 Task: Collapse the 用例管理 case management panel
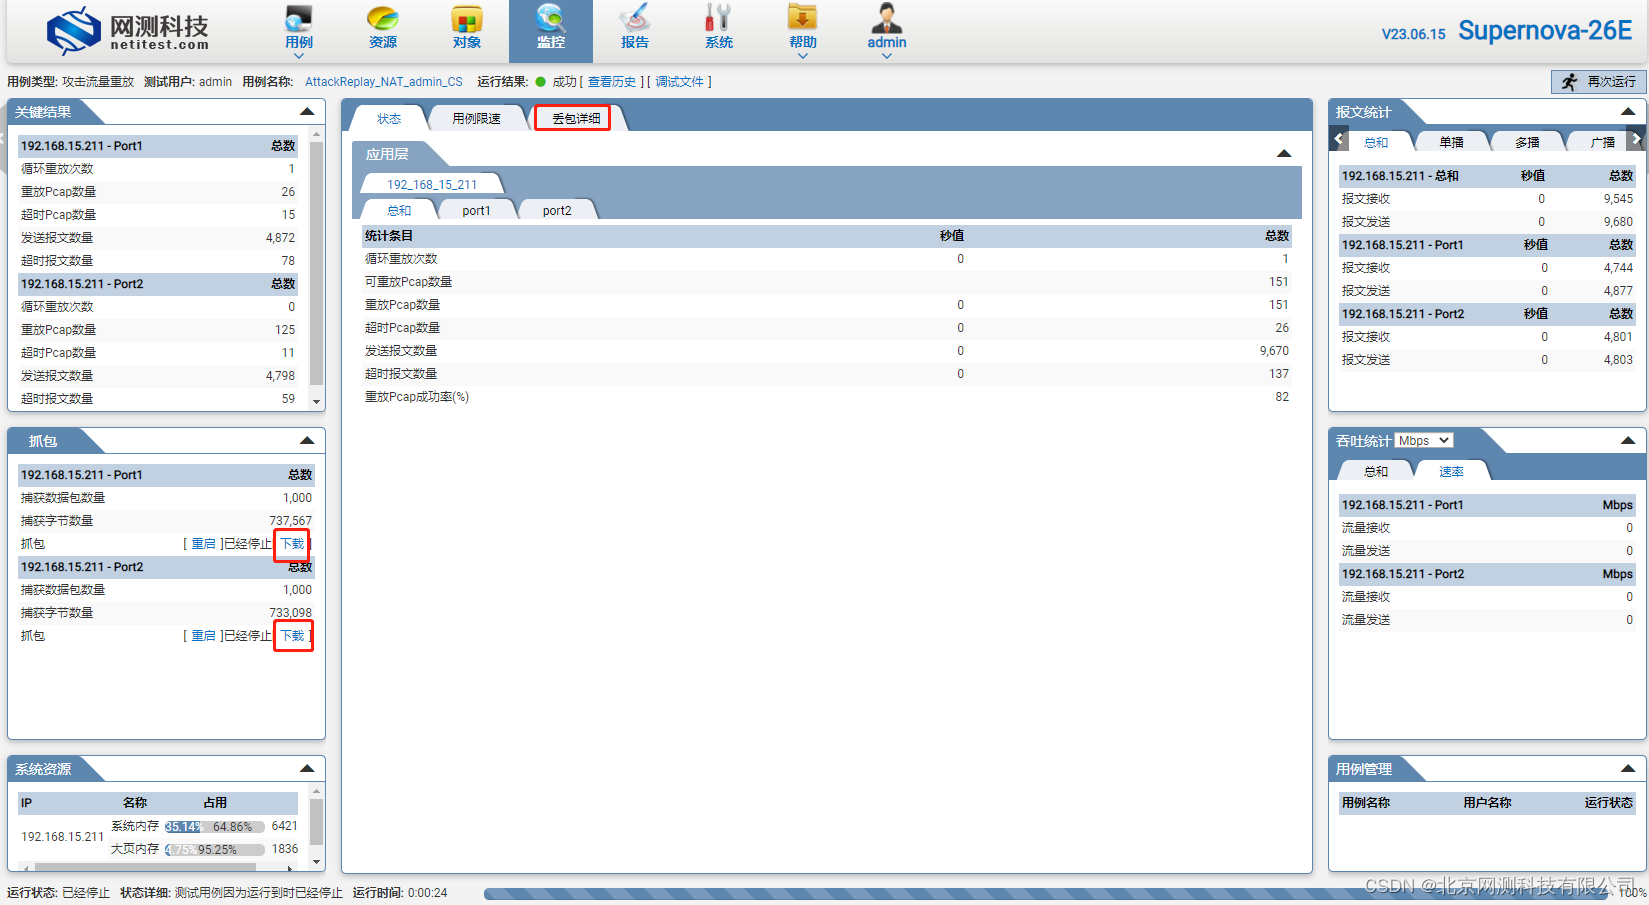pyautogui.click(x=1628, y=769)
